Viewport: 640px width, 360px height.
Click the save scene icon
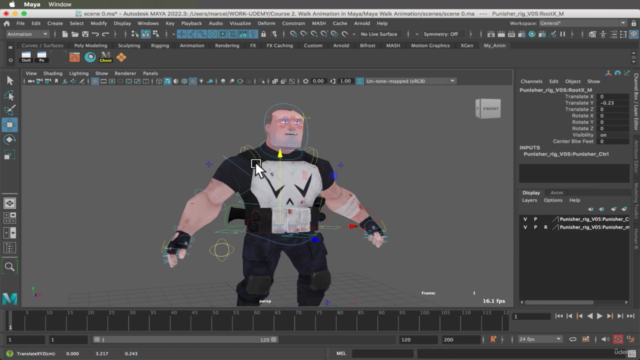coord(85,34)
